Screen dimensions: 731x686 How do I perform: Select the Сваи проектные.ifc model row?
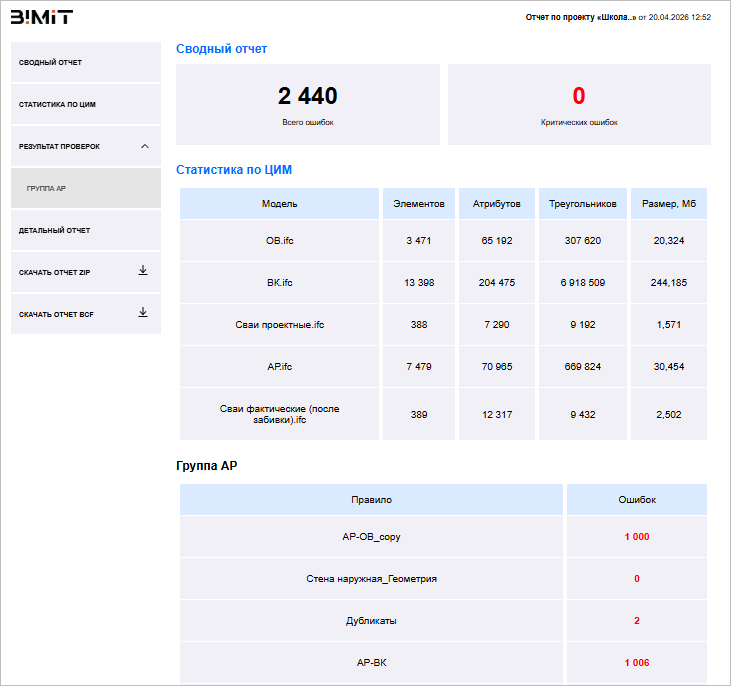[279, 325]
